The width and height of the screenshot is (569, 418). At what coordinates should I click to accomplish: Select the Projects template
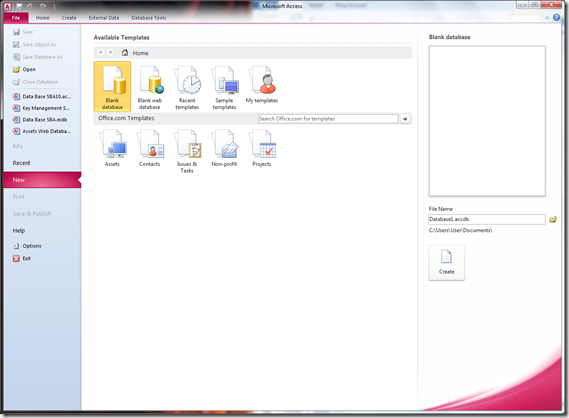(262, 148)
